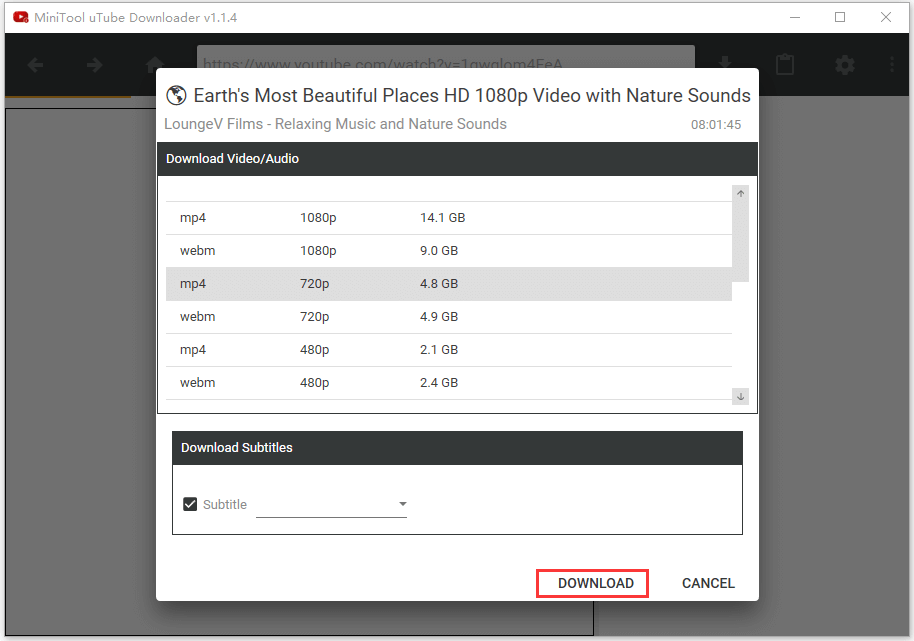Go to the home icon in toolbar

coord(154,64)
